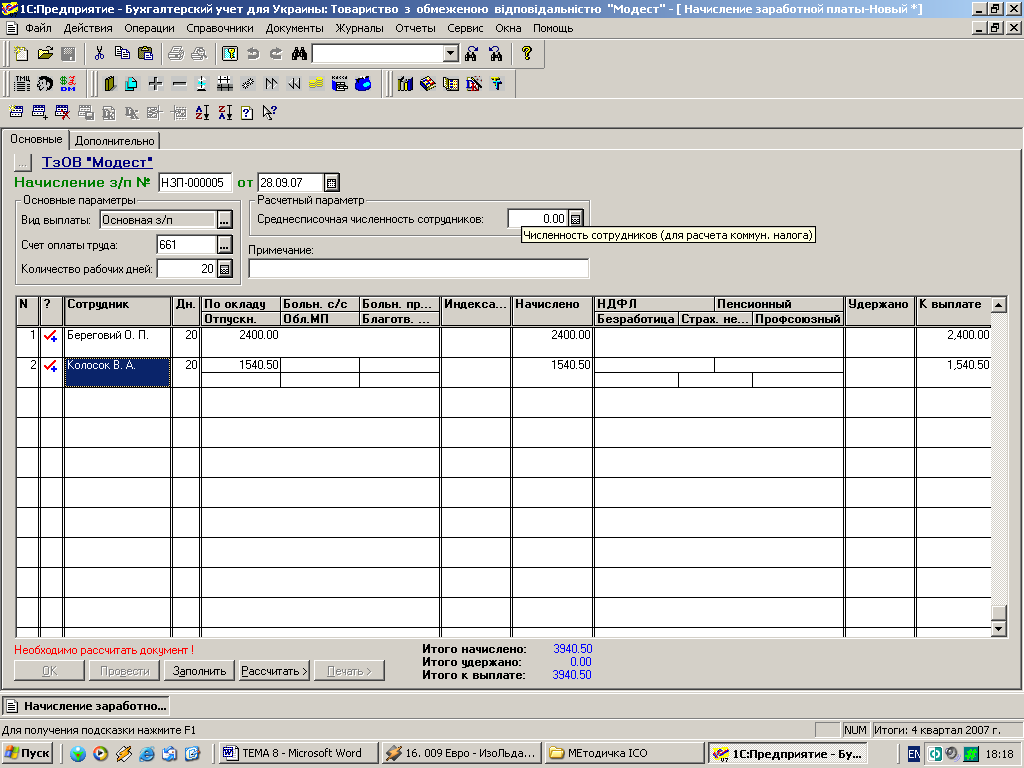Click the Paste clipboard icon
Image resolution: width=1024 pixels, height=768 pixels.
pos(146,54)
